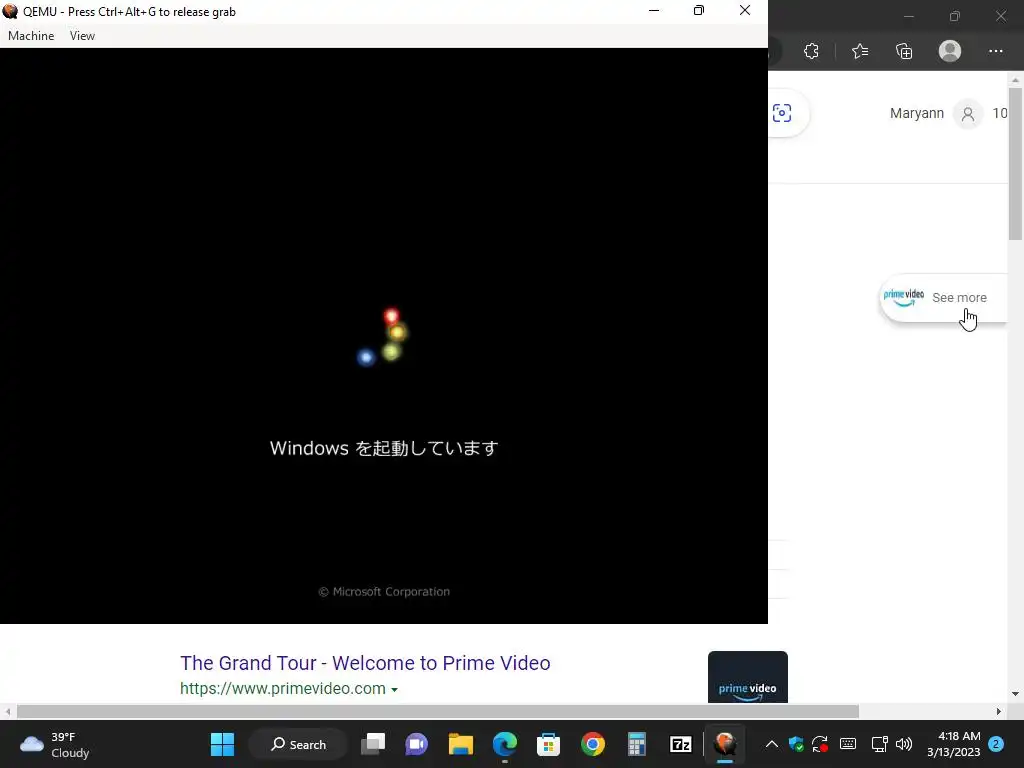The width and height of the screenshot is (1024, 768).
Task: Open Google Chrome from taskbar
Action: (x=593, y=744)
